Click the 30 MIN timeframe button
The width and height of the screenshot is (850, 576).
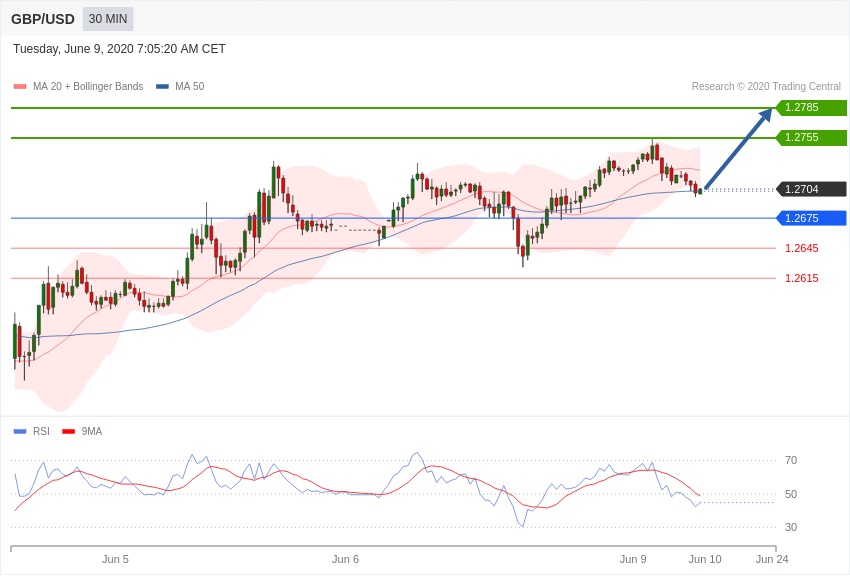tap(108, 19)
